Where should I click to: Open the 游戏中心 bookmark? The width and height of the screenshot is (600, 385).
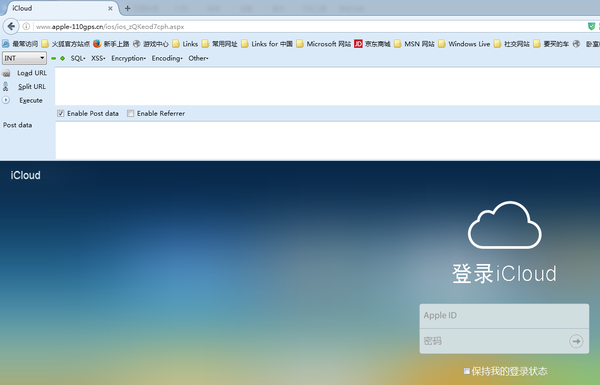click(151, 44)
